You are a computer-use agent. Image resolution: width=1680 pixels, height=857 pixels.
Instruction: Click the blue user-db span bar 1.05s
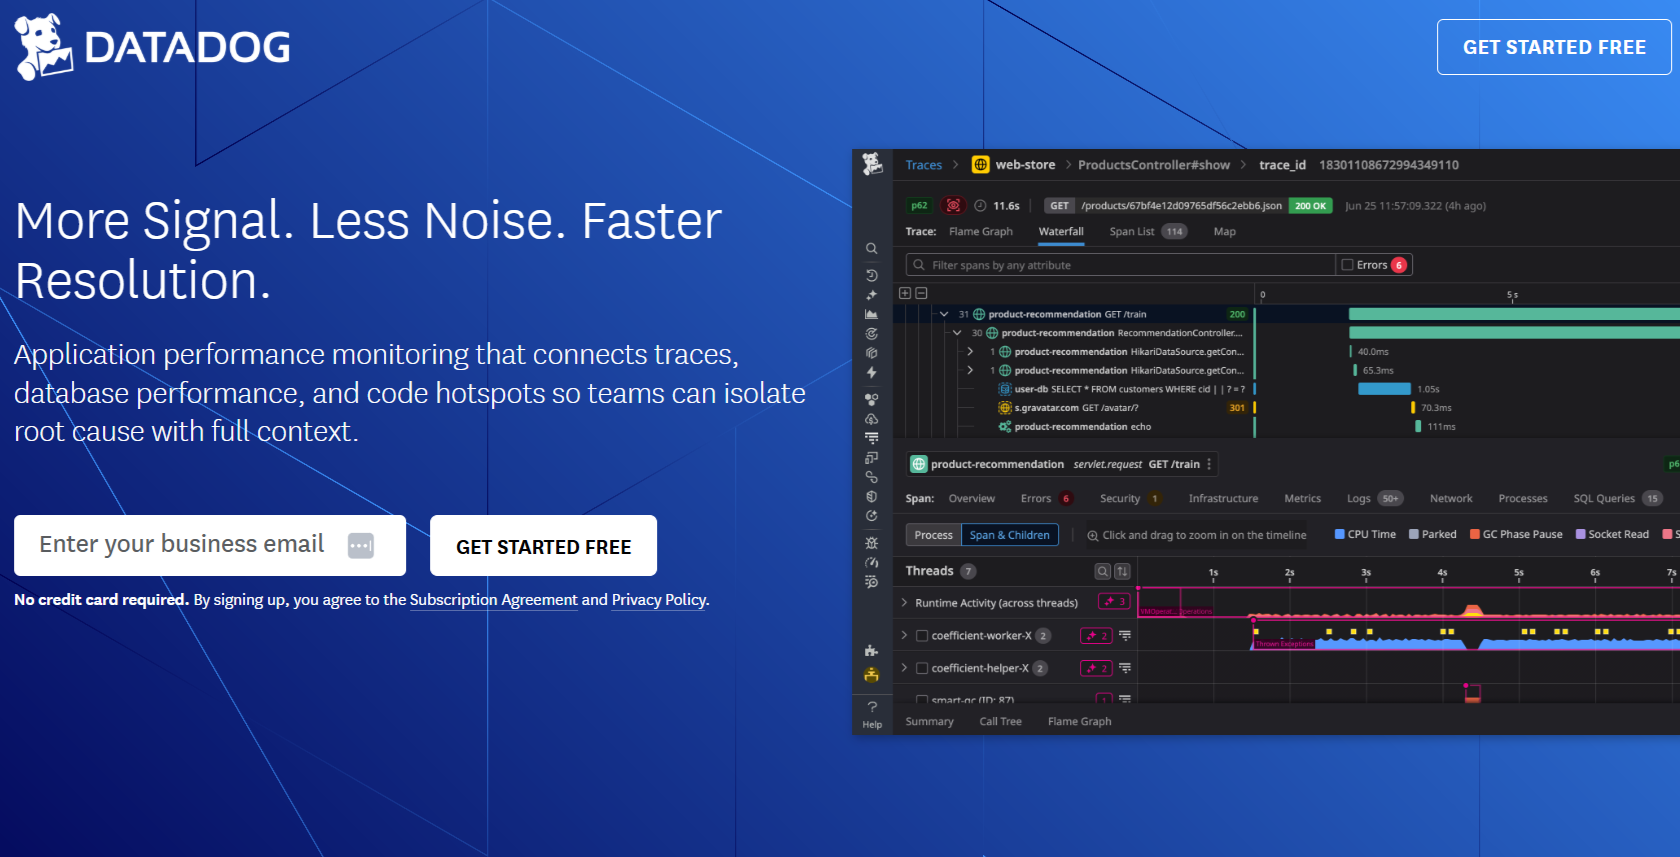[1384, 389]
